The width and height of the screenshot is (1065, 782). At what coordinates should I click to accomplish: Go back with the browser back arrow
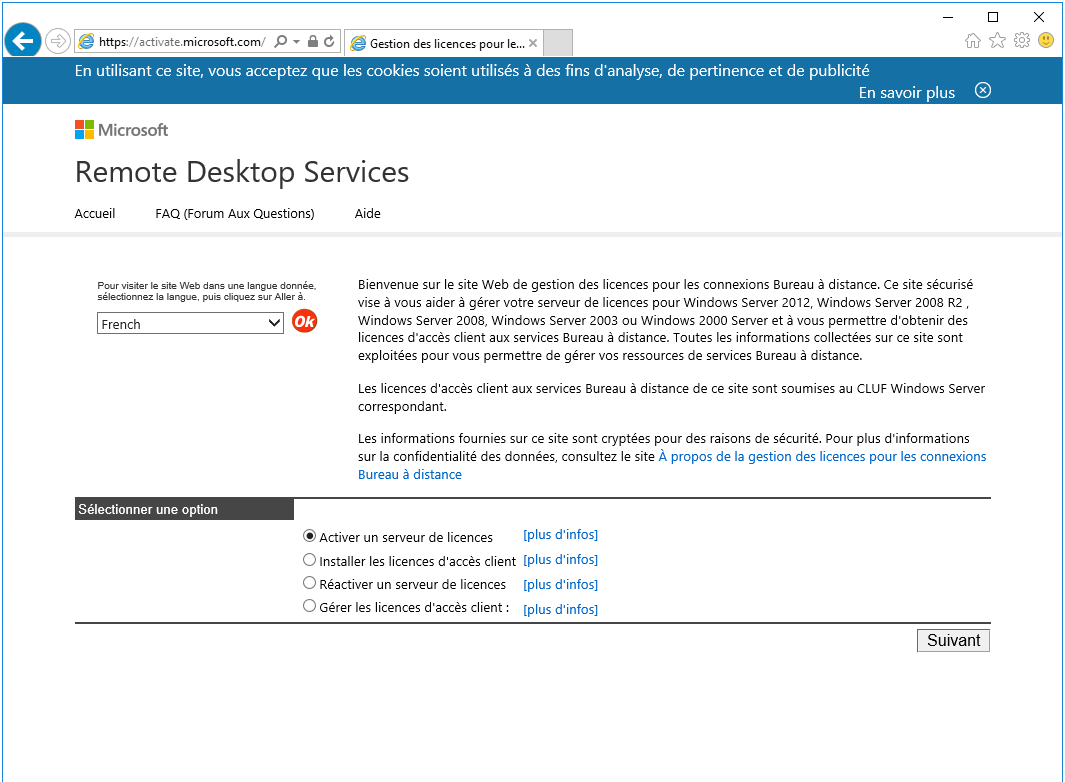(x=22, y=41)
